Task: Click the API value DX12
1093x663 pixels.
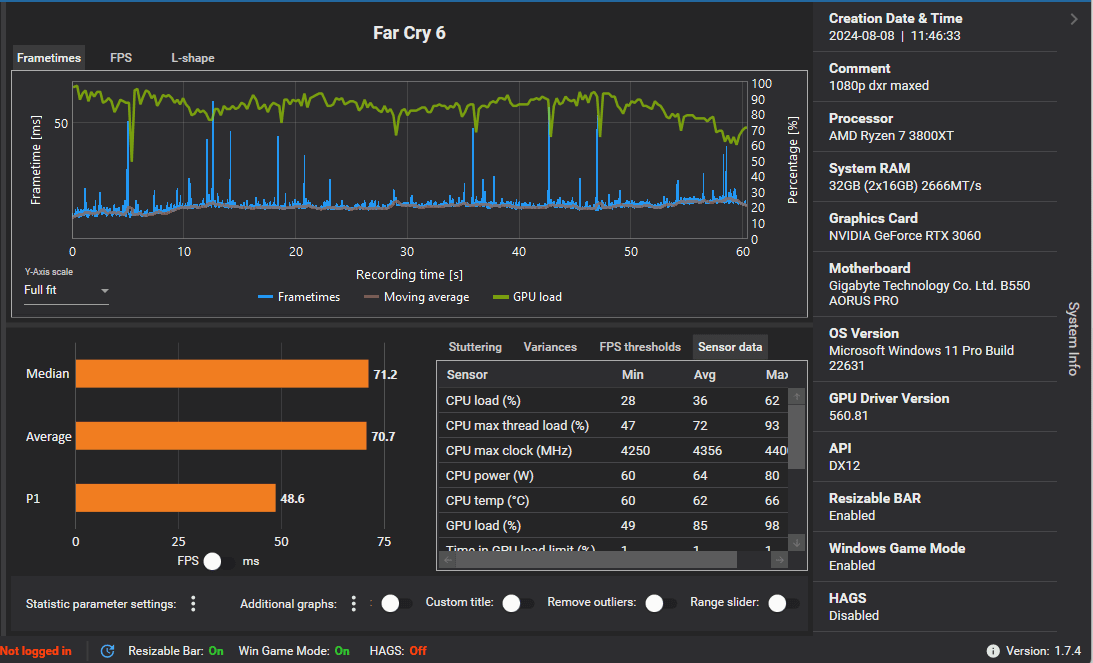Action: [x=843, y=466]
